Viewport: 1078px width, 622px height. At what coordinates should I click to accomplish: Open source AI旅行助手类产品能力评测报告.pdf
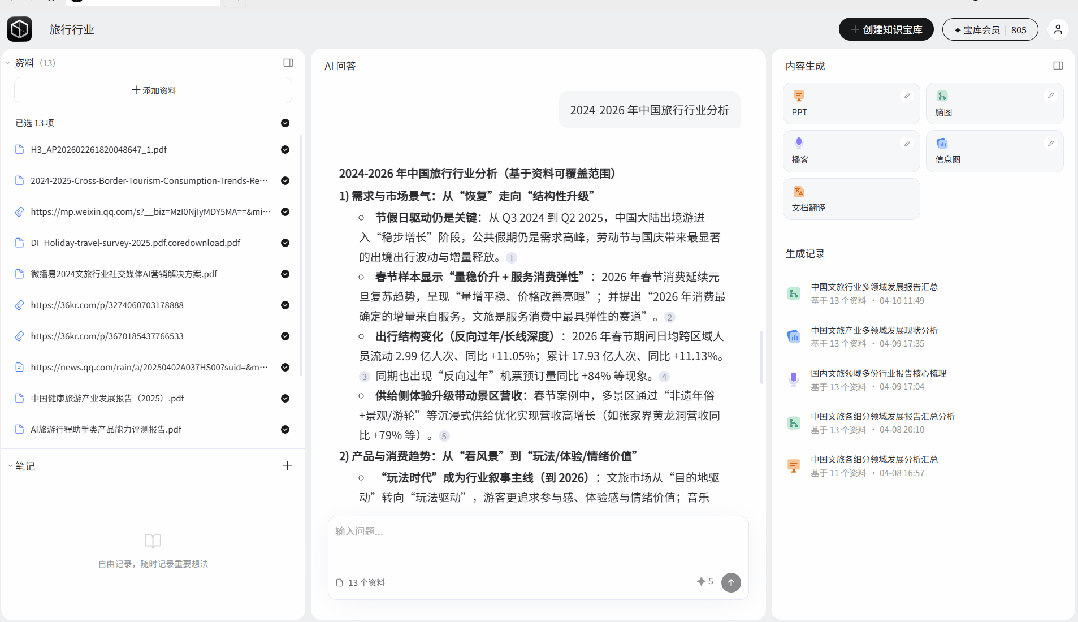106,430
